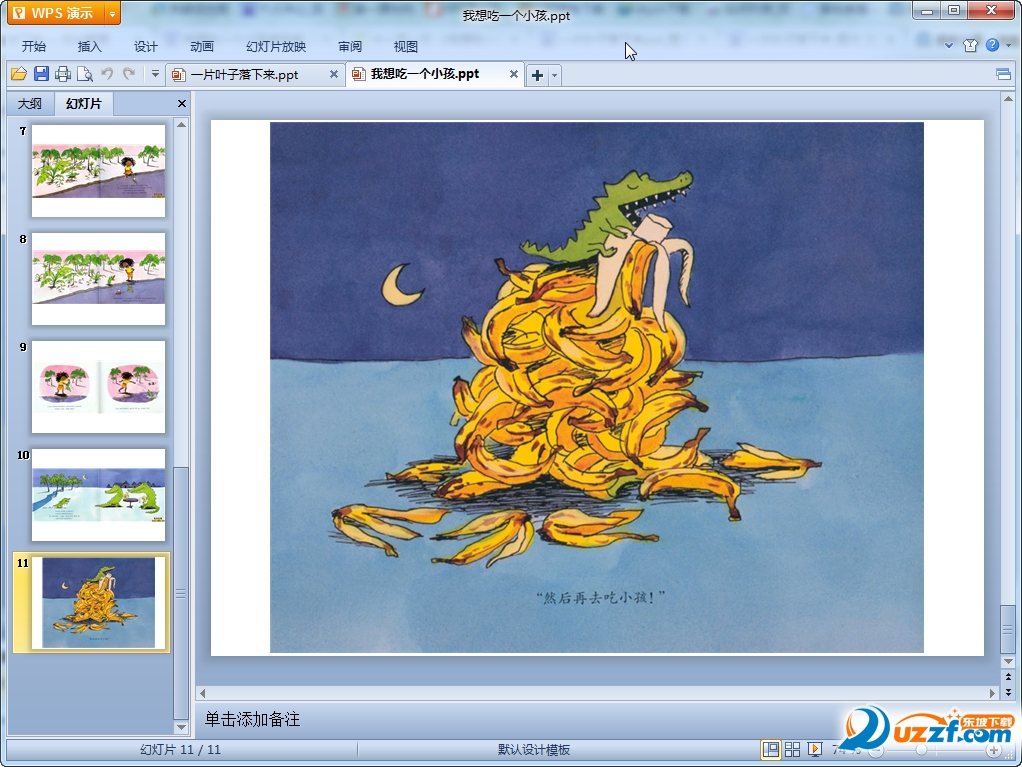Click the slide editor vertical scroll down arrow
Screen dimensions: 1022x767
pos(1008,663)
